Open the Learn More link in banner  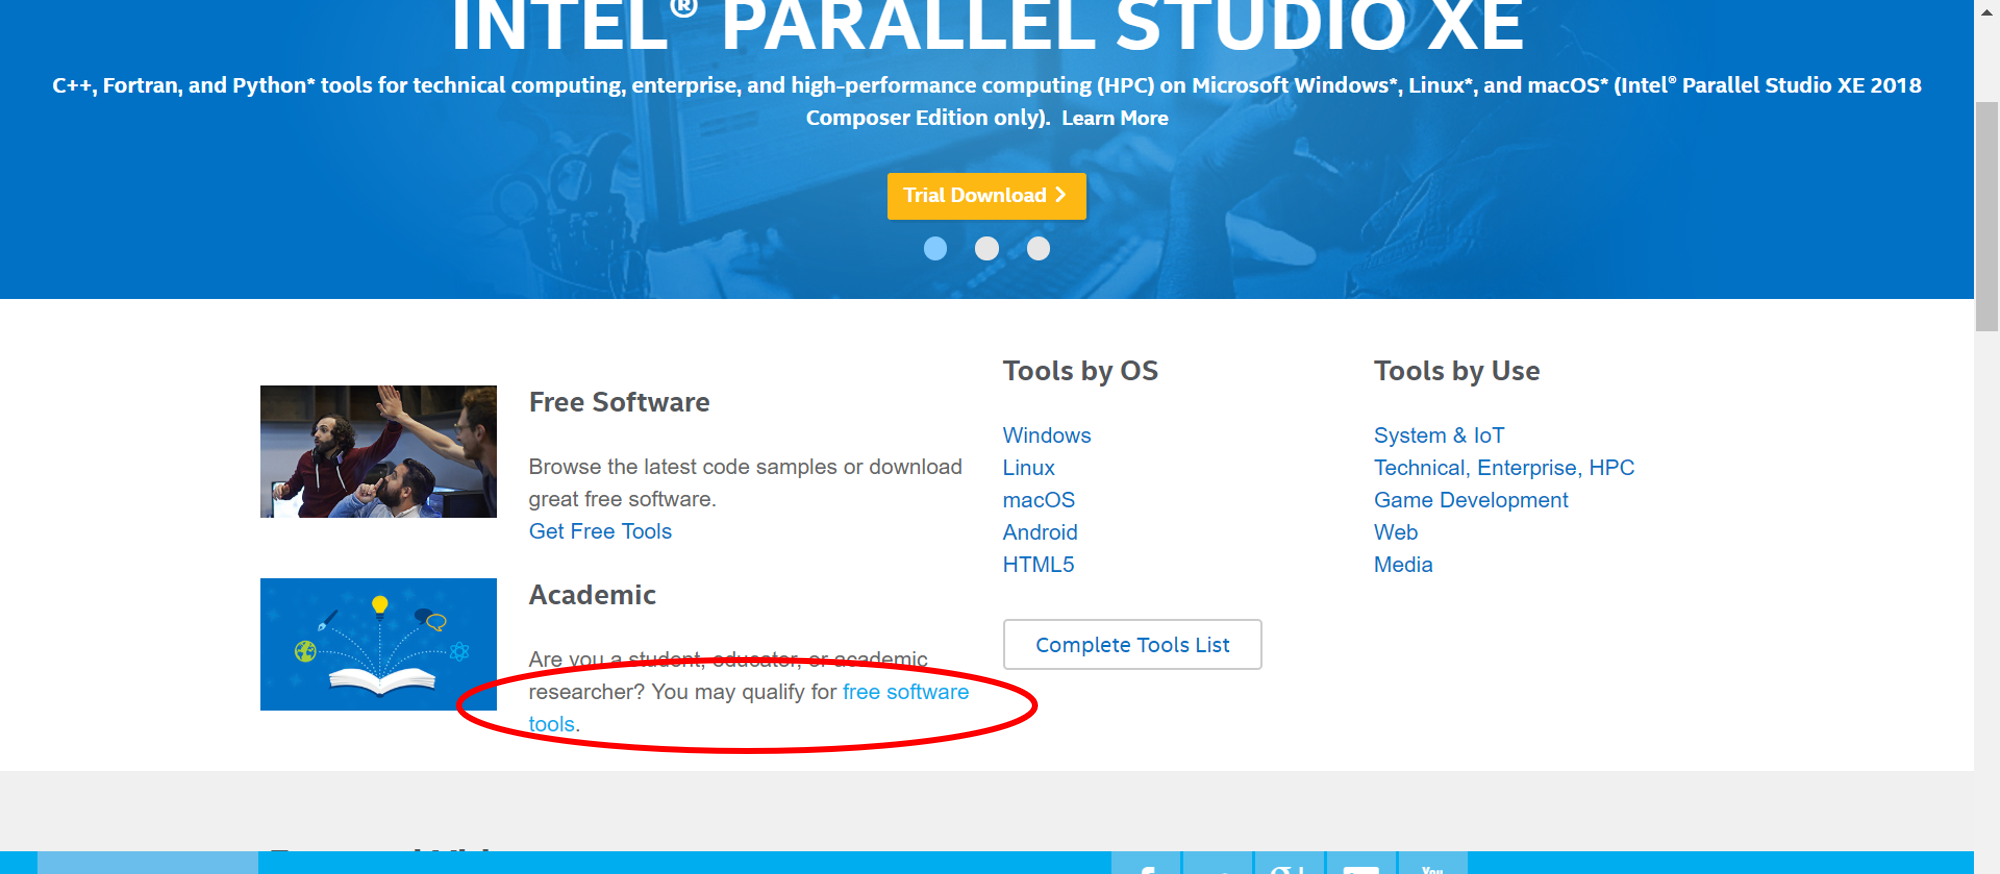[1114, 118]
